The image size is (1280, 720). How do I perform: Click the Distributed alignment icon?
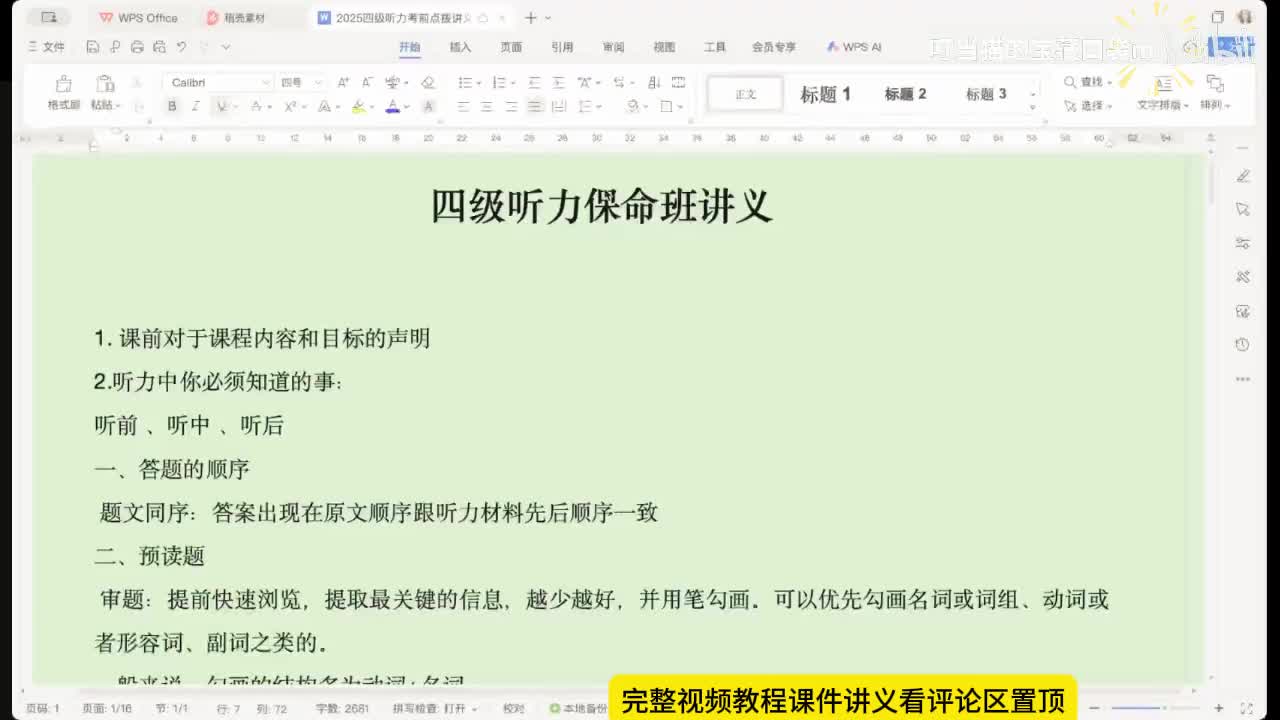(558, 106)
